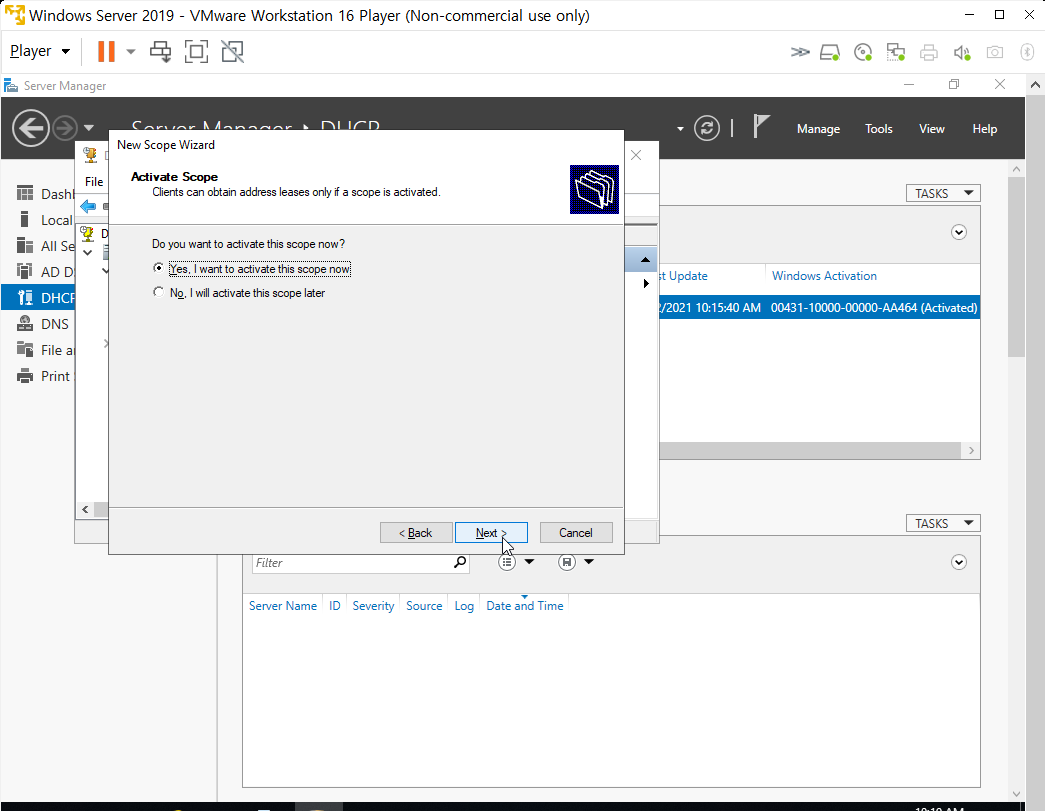This screenshot has width=1045, height=811.
Task: Collapse the DHCP console tree node
Action: click(x=87, y=253)
